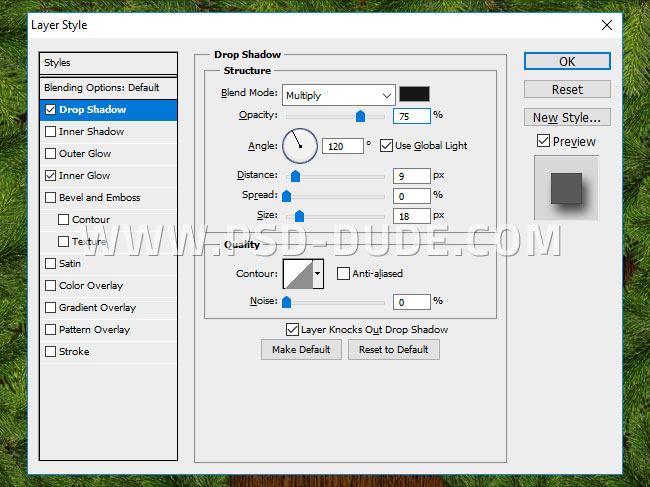The image size is (650, 487).
Task: Select Blending Options: Default
Action: [x=101, y=88]
